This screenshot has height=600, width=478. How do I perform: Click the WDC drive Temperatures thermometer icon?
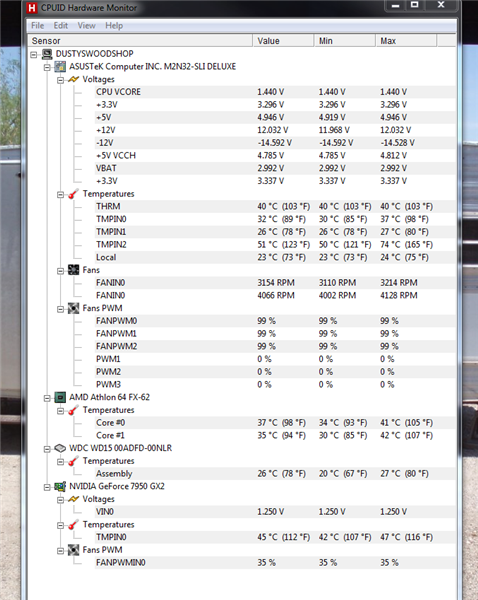73,461
